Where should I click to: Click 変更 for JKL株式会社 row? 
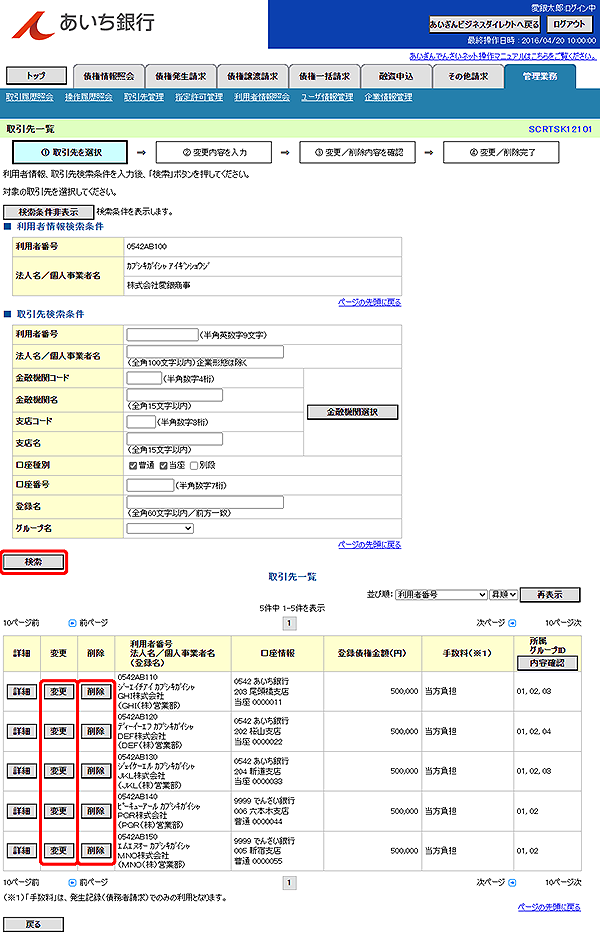pyautogui.click(x=59, y=771)
